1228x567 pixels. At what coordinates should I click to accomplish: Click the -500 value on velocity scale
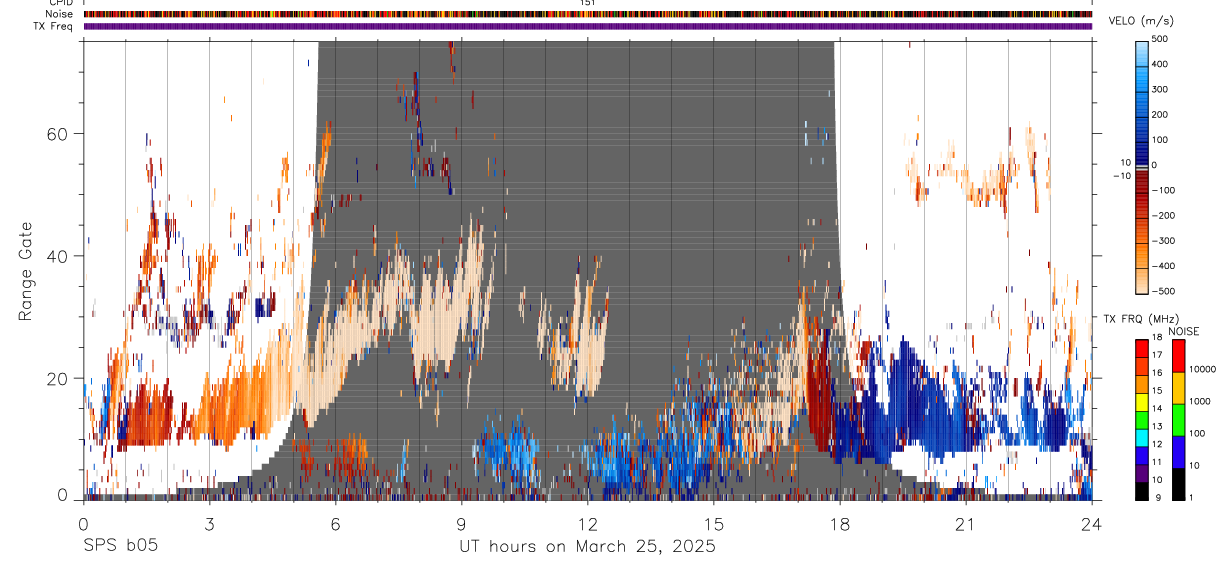(1163, 291)
